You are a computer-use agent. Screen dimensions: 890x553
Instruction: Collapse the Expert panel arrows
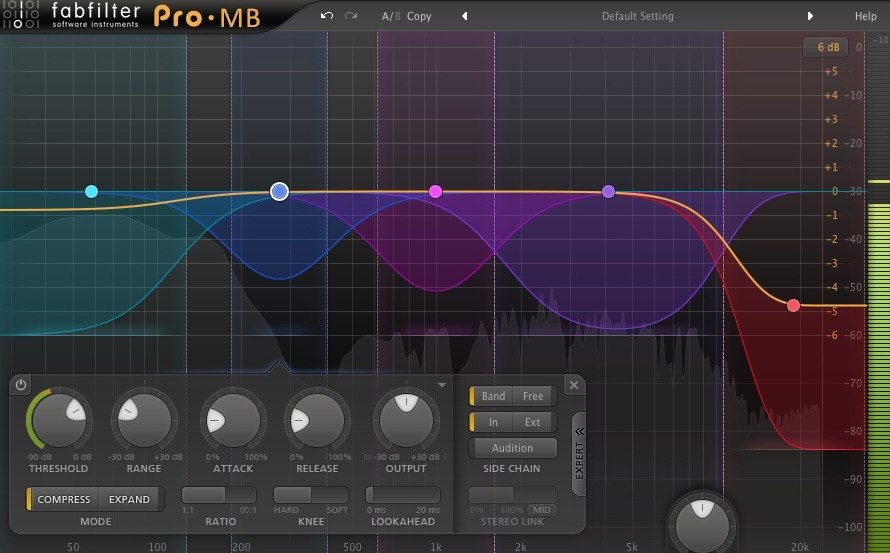579,431
